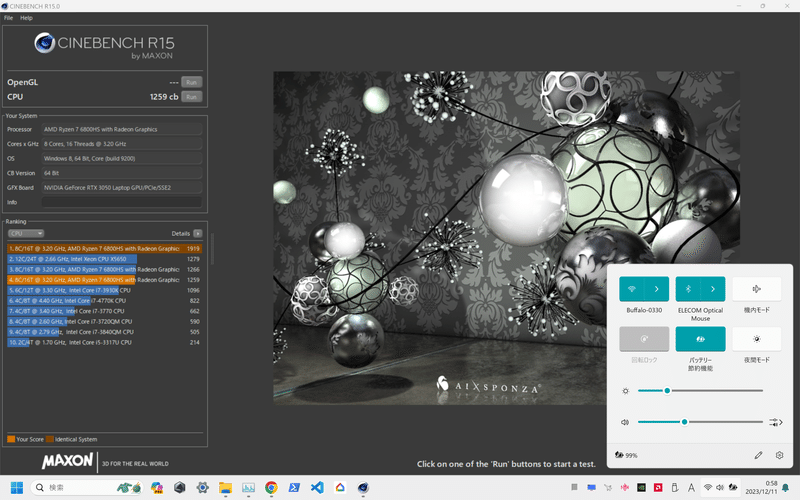Mute sound via speaker icon by volume slider
Image resolution: width=800 pixels, height=500 pixels.
tap(625, 422)
